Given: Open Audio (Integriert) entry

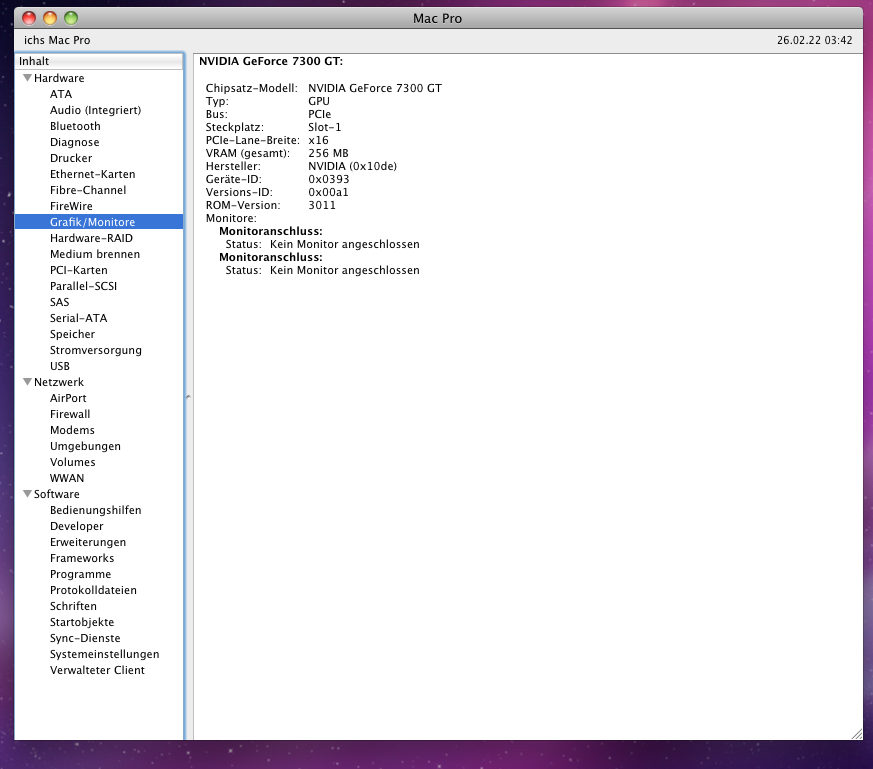Looking at the screenshot, I should 95,110.
